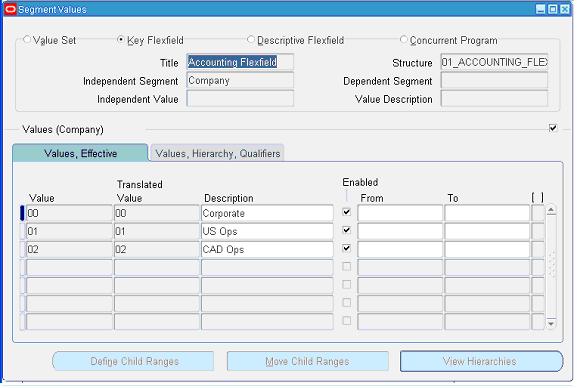
Task: Edit the CAD Ops description field
Action: [267, 249]
